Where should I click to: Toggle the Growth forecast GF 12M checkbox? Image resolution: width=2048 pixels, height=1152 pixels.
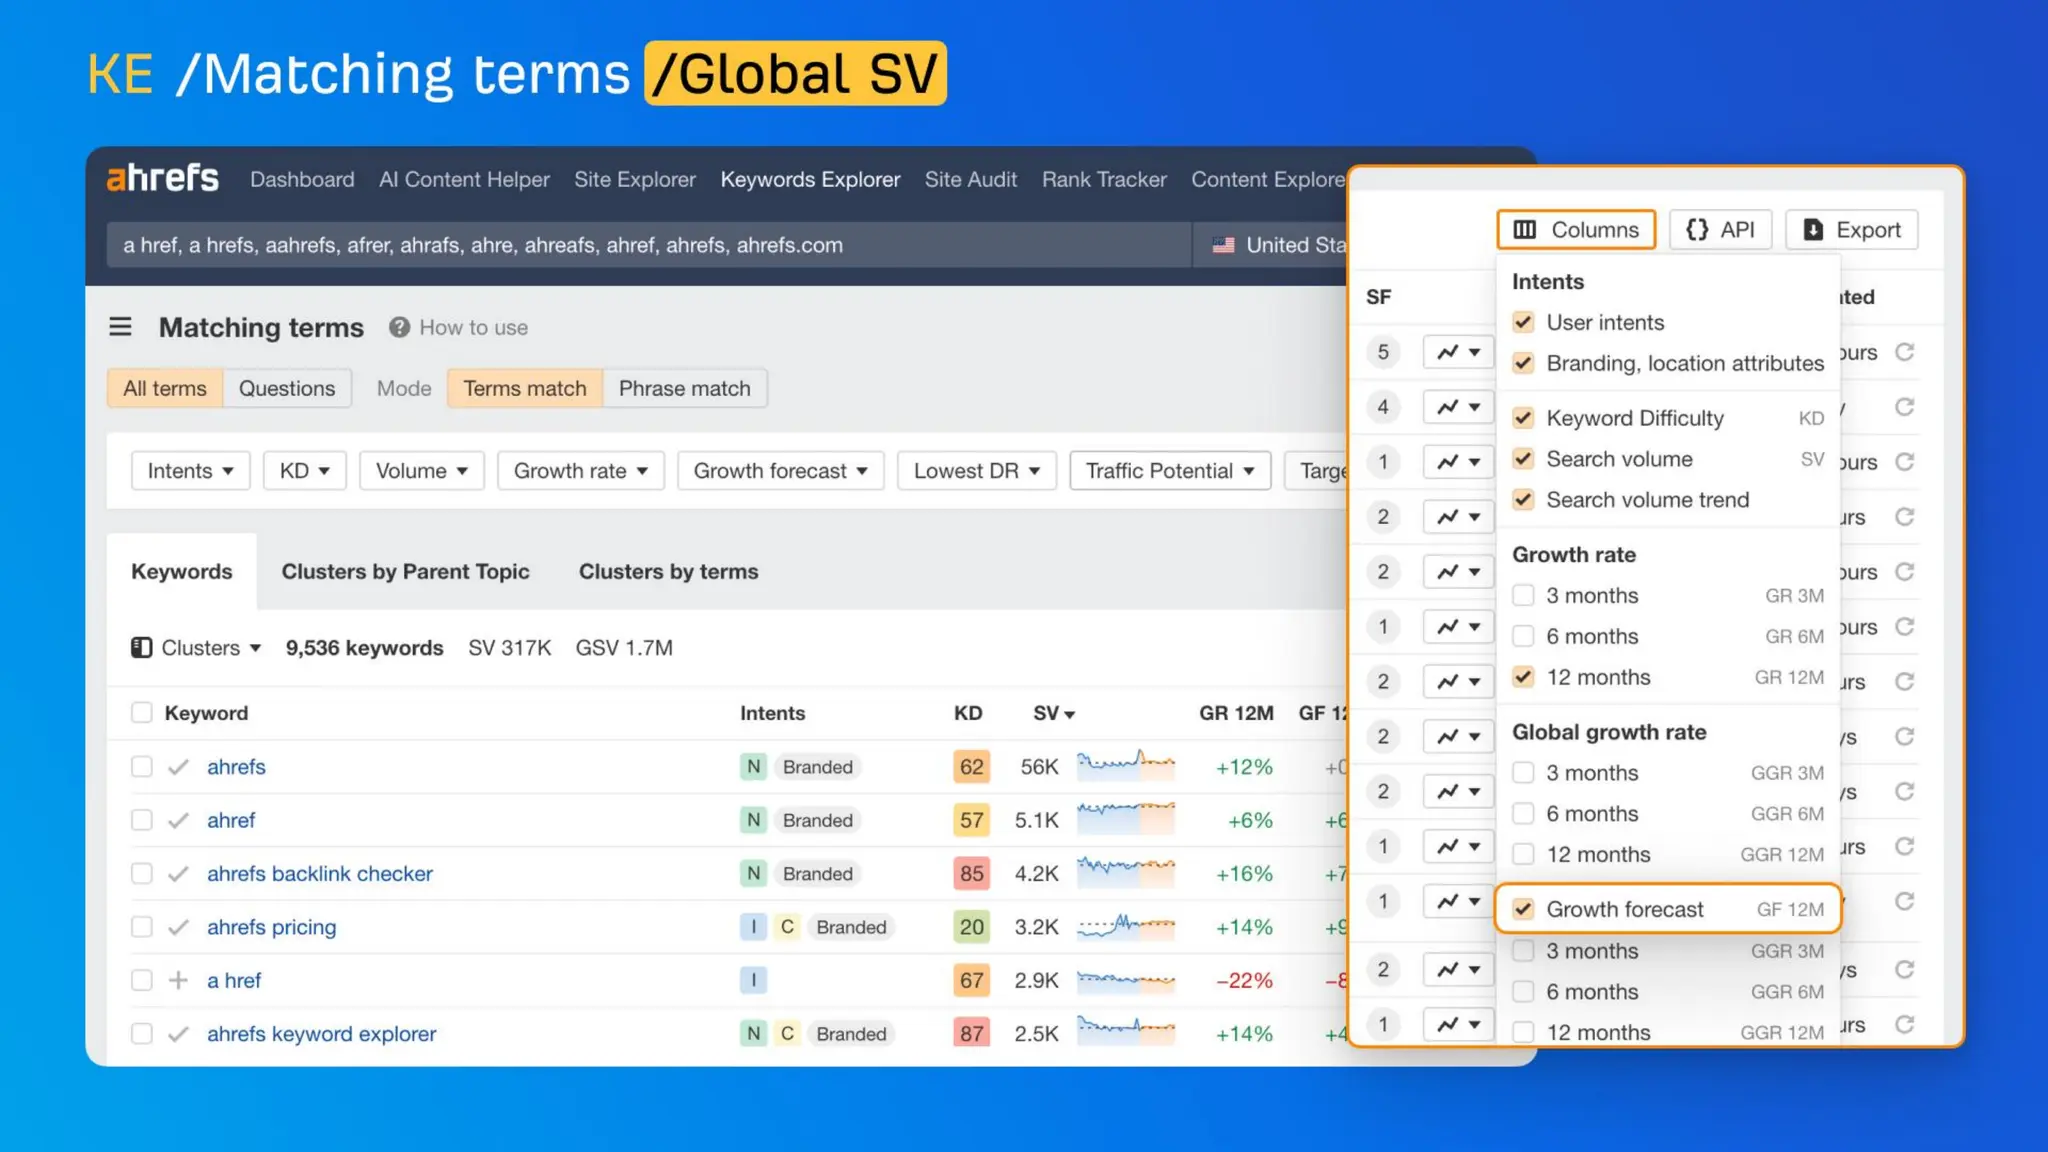[1523, 909]
